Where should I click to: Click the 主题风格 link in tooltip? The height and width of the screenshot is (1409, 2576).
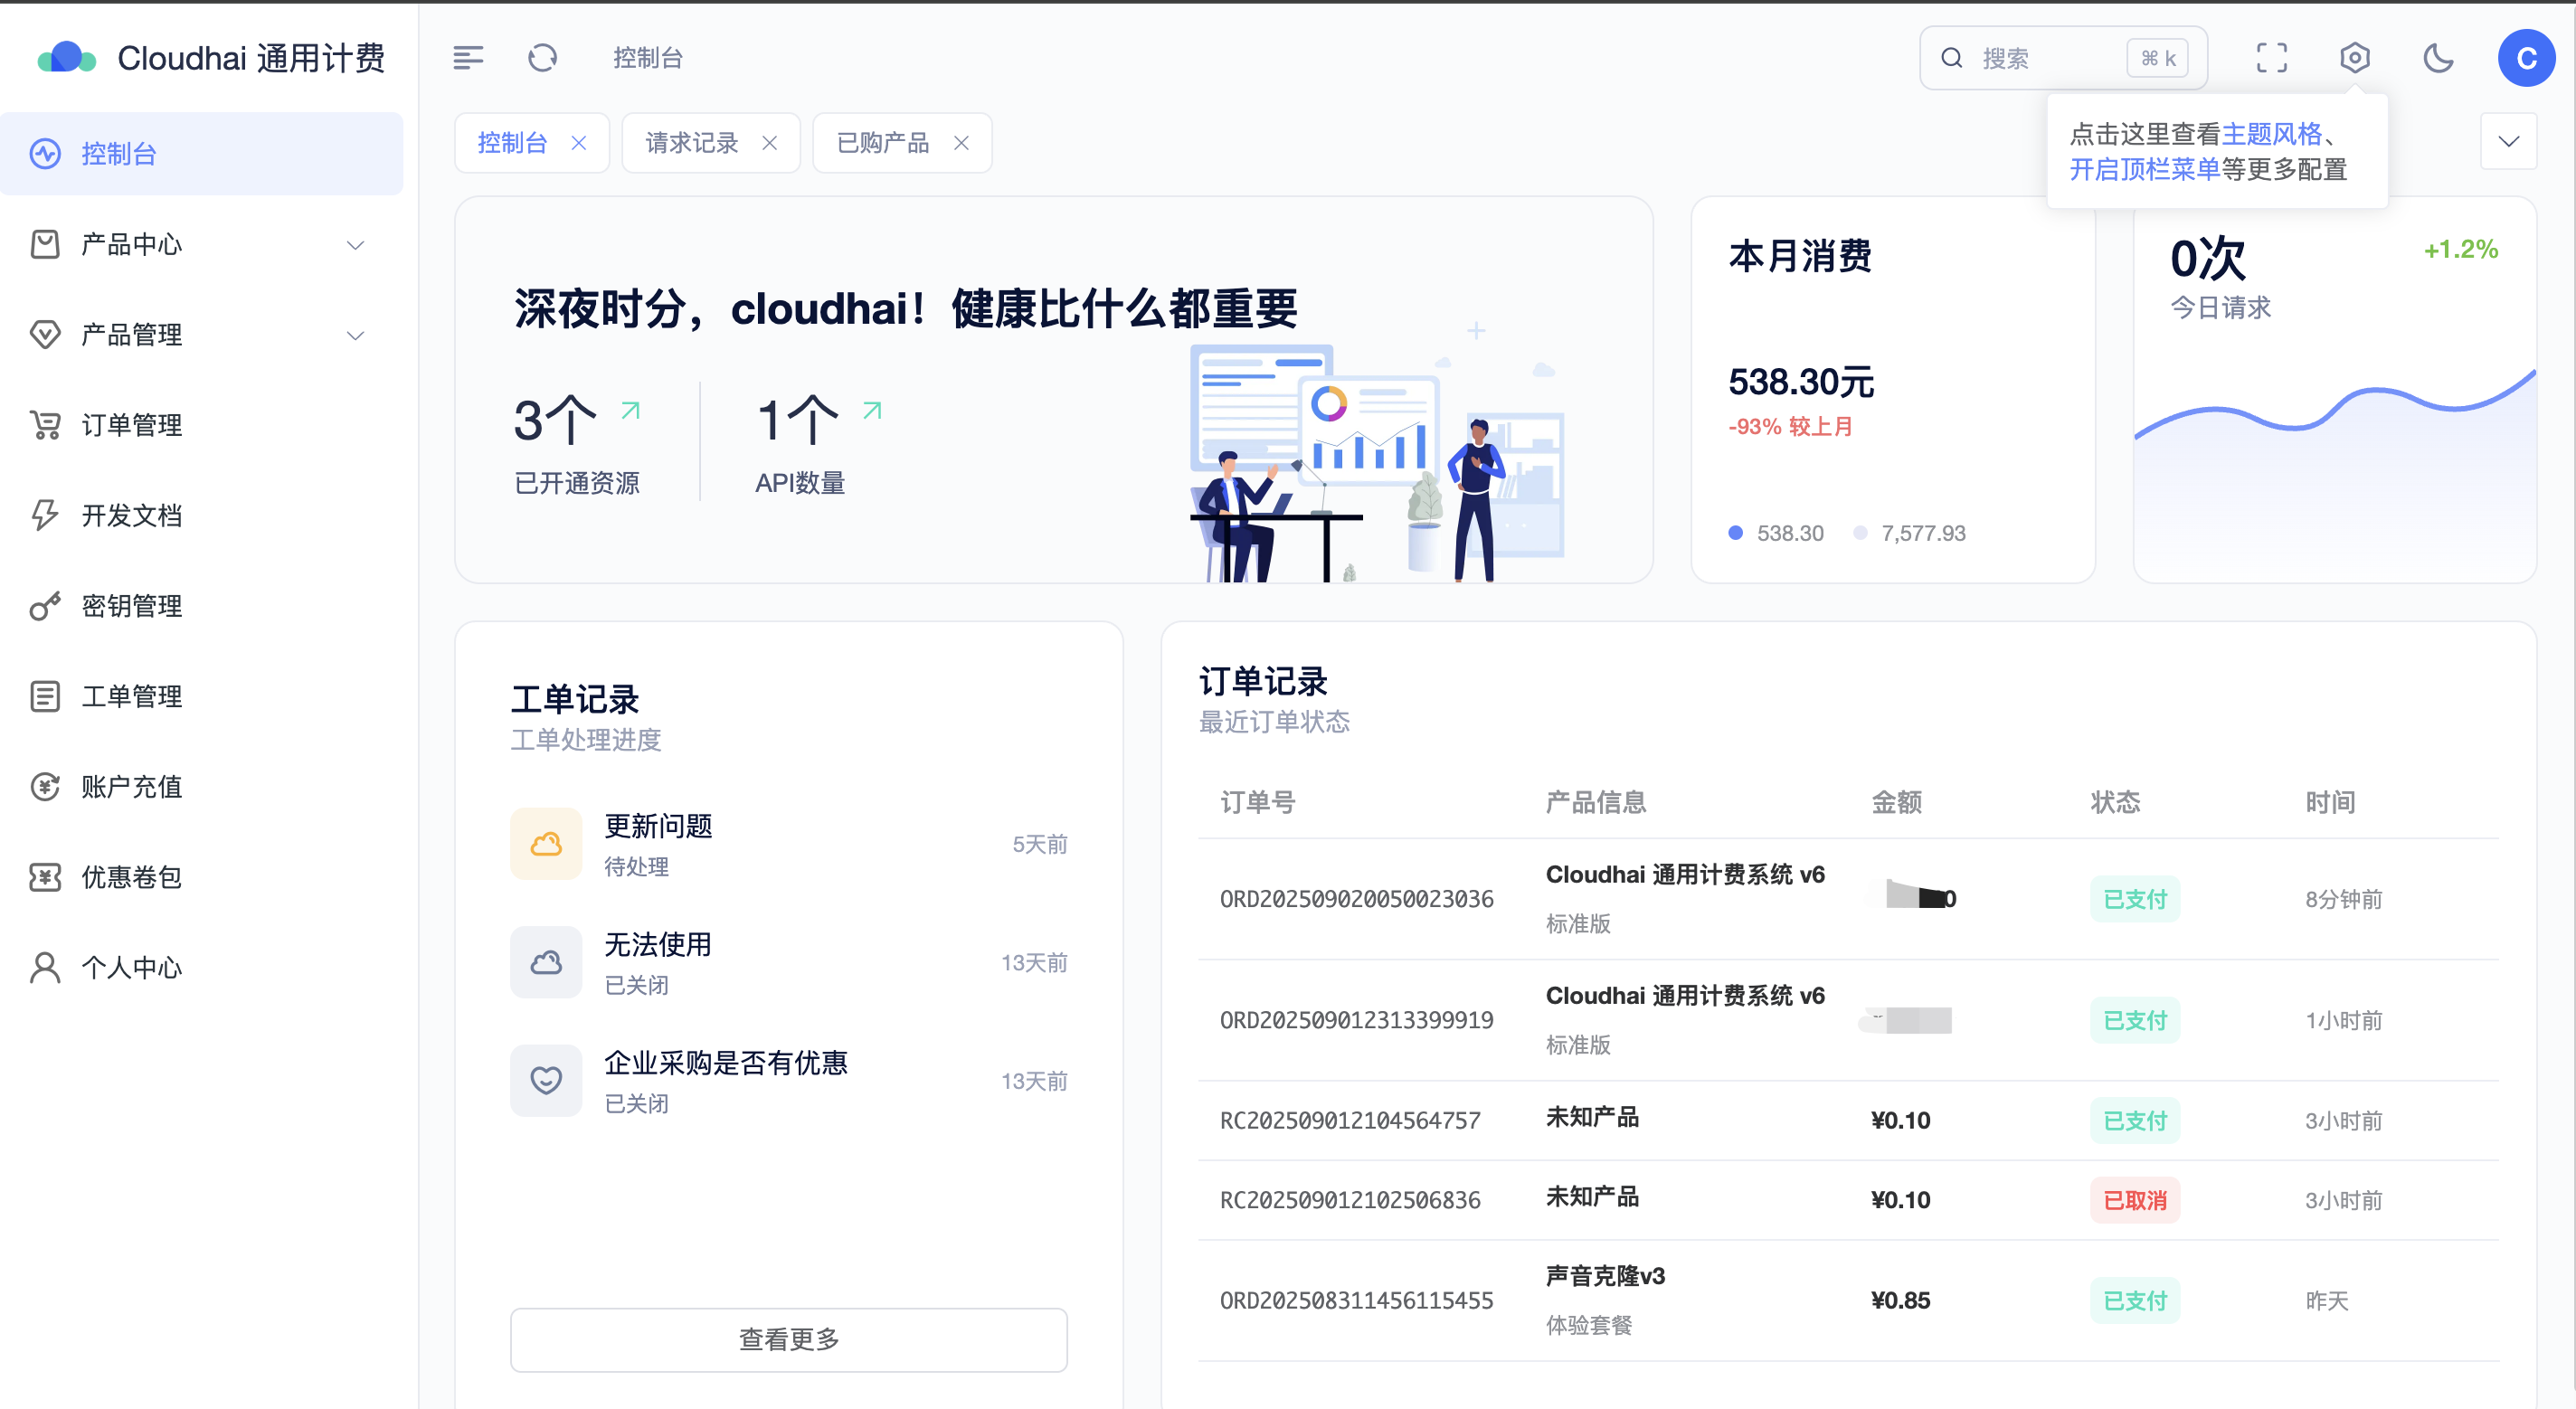coord(2271,134)
